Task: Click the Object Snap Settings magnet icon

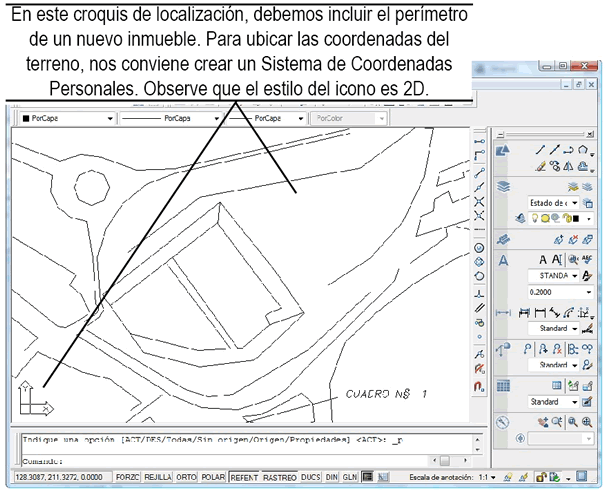Action: (x=479, y=386)
